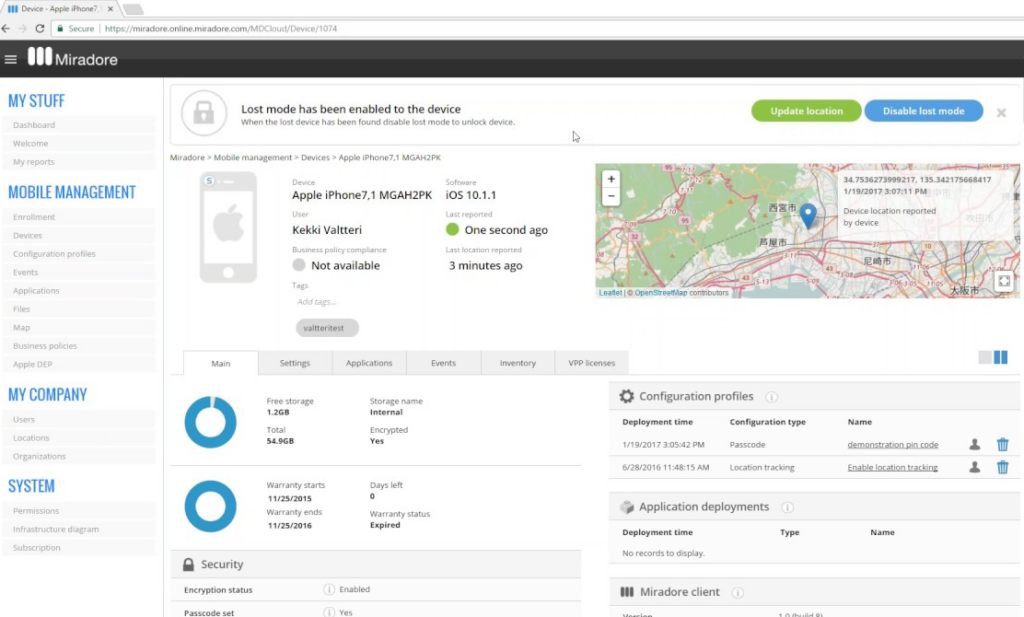Click Encryption status info icon
This screenshot has height=617, width=1024.
tap(329, 590)
